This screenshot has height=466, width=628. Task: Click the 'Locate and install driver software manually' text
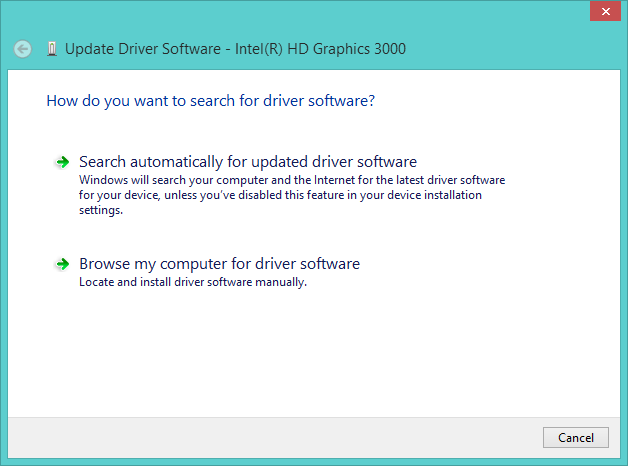193,282
